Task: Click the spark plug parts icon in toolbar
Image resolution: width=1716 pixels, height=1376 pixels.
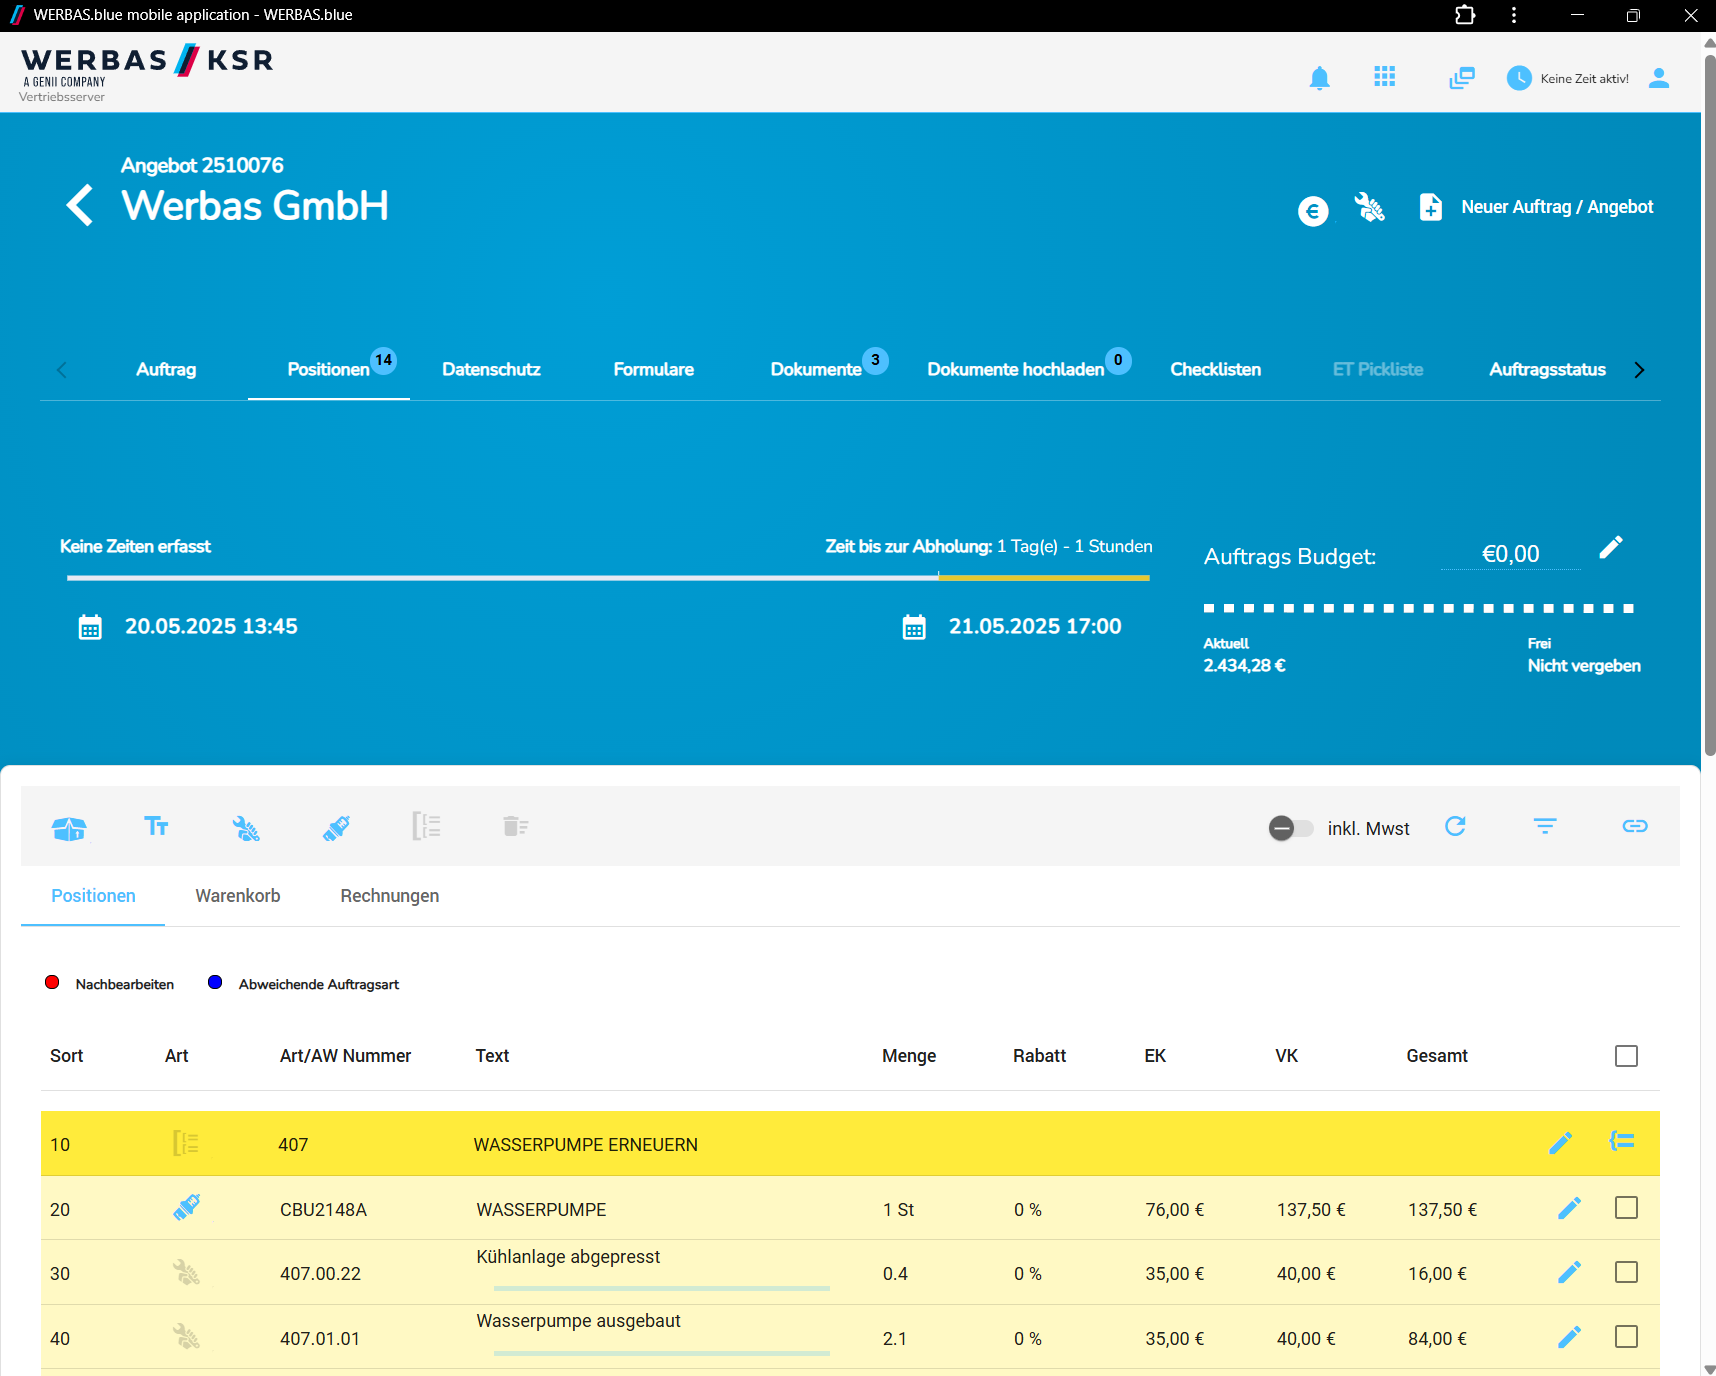Action: [336, 827]
